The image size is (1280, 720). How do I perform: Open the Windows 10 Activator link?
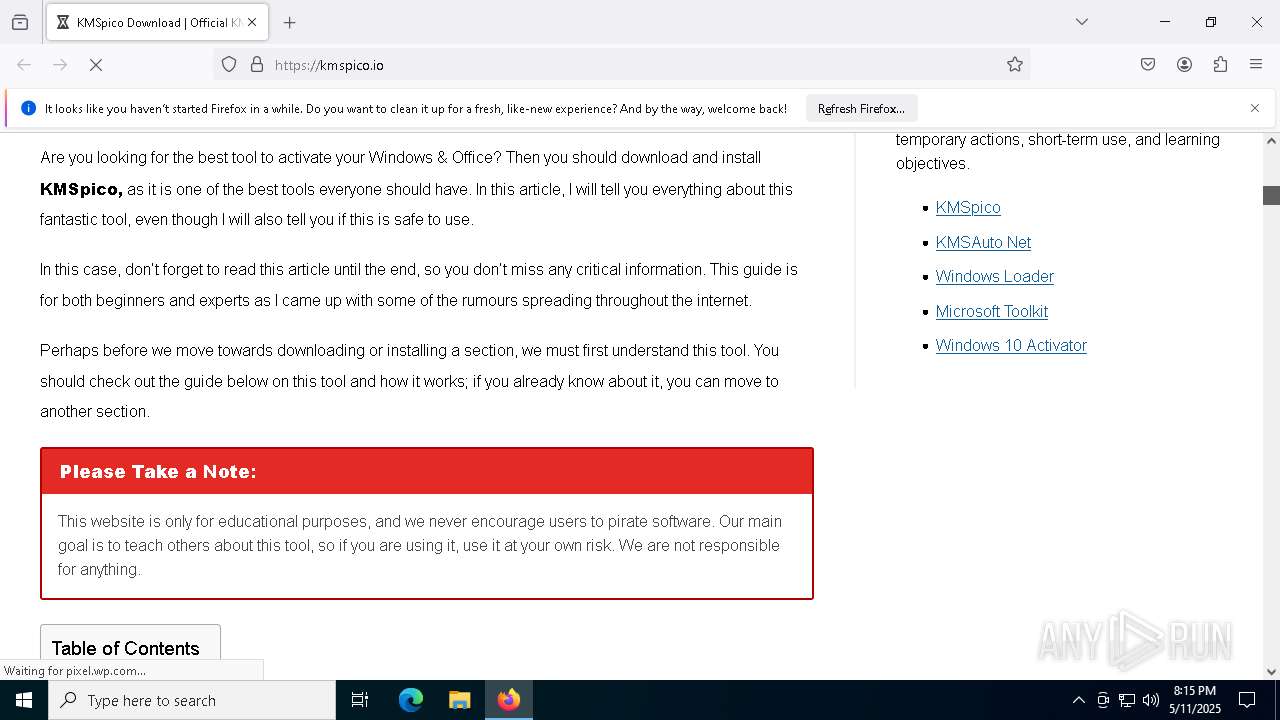tap(1011, 346)
